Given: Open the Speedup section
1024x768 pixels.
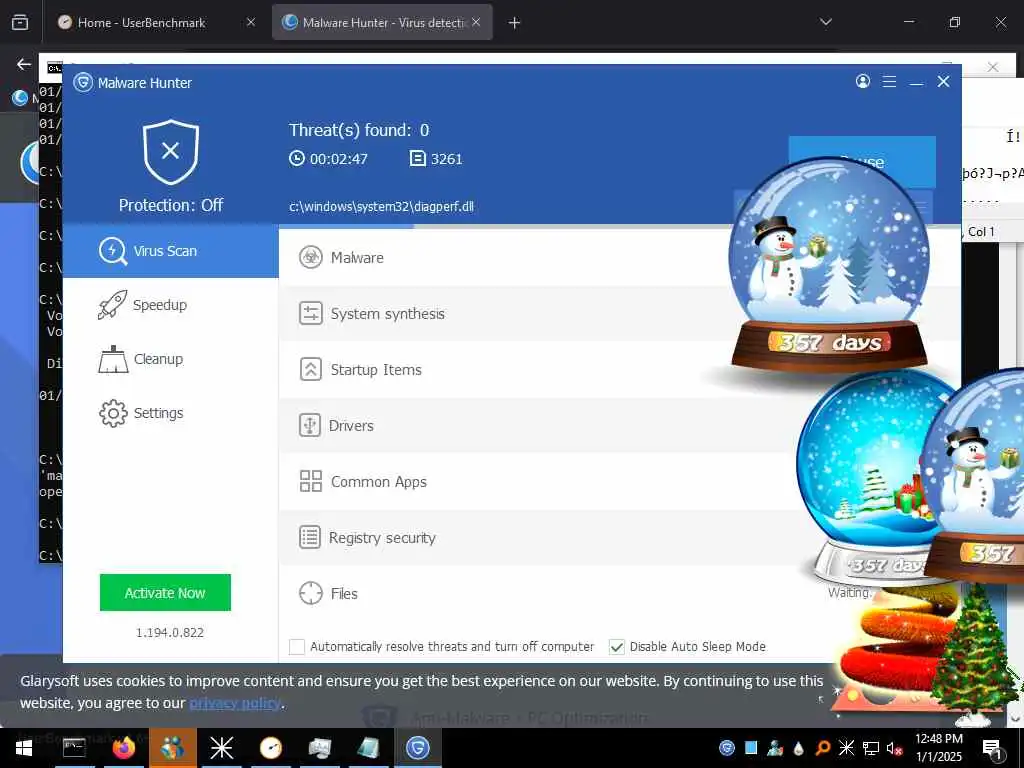Looking at the screenshot, I should (170, 305).
